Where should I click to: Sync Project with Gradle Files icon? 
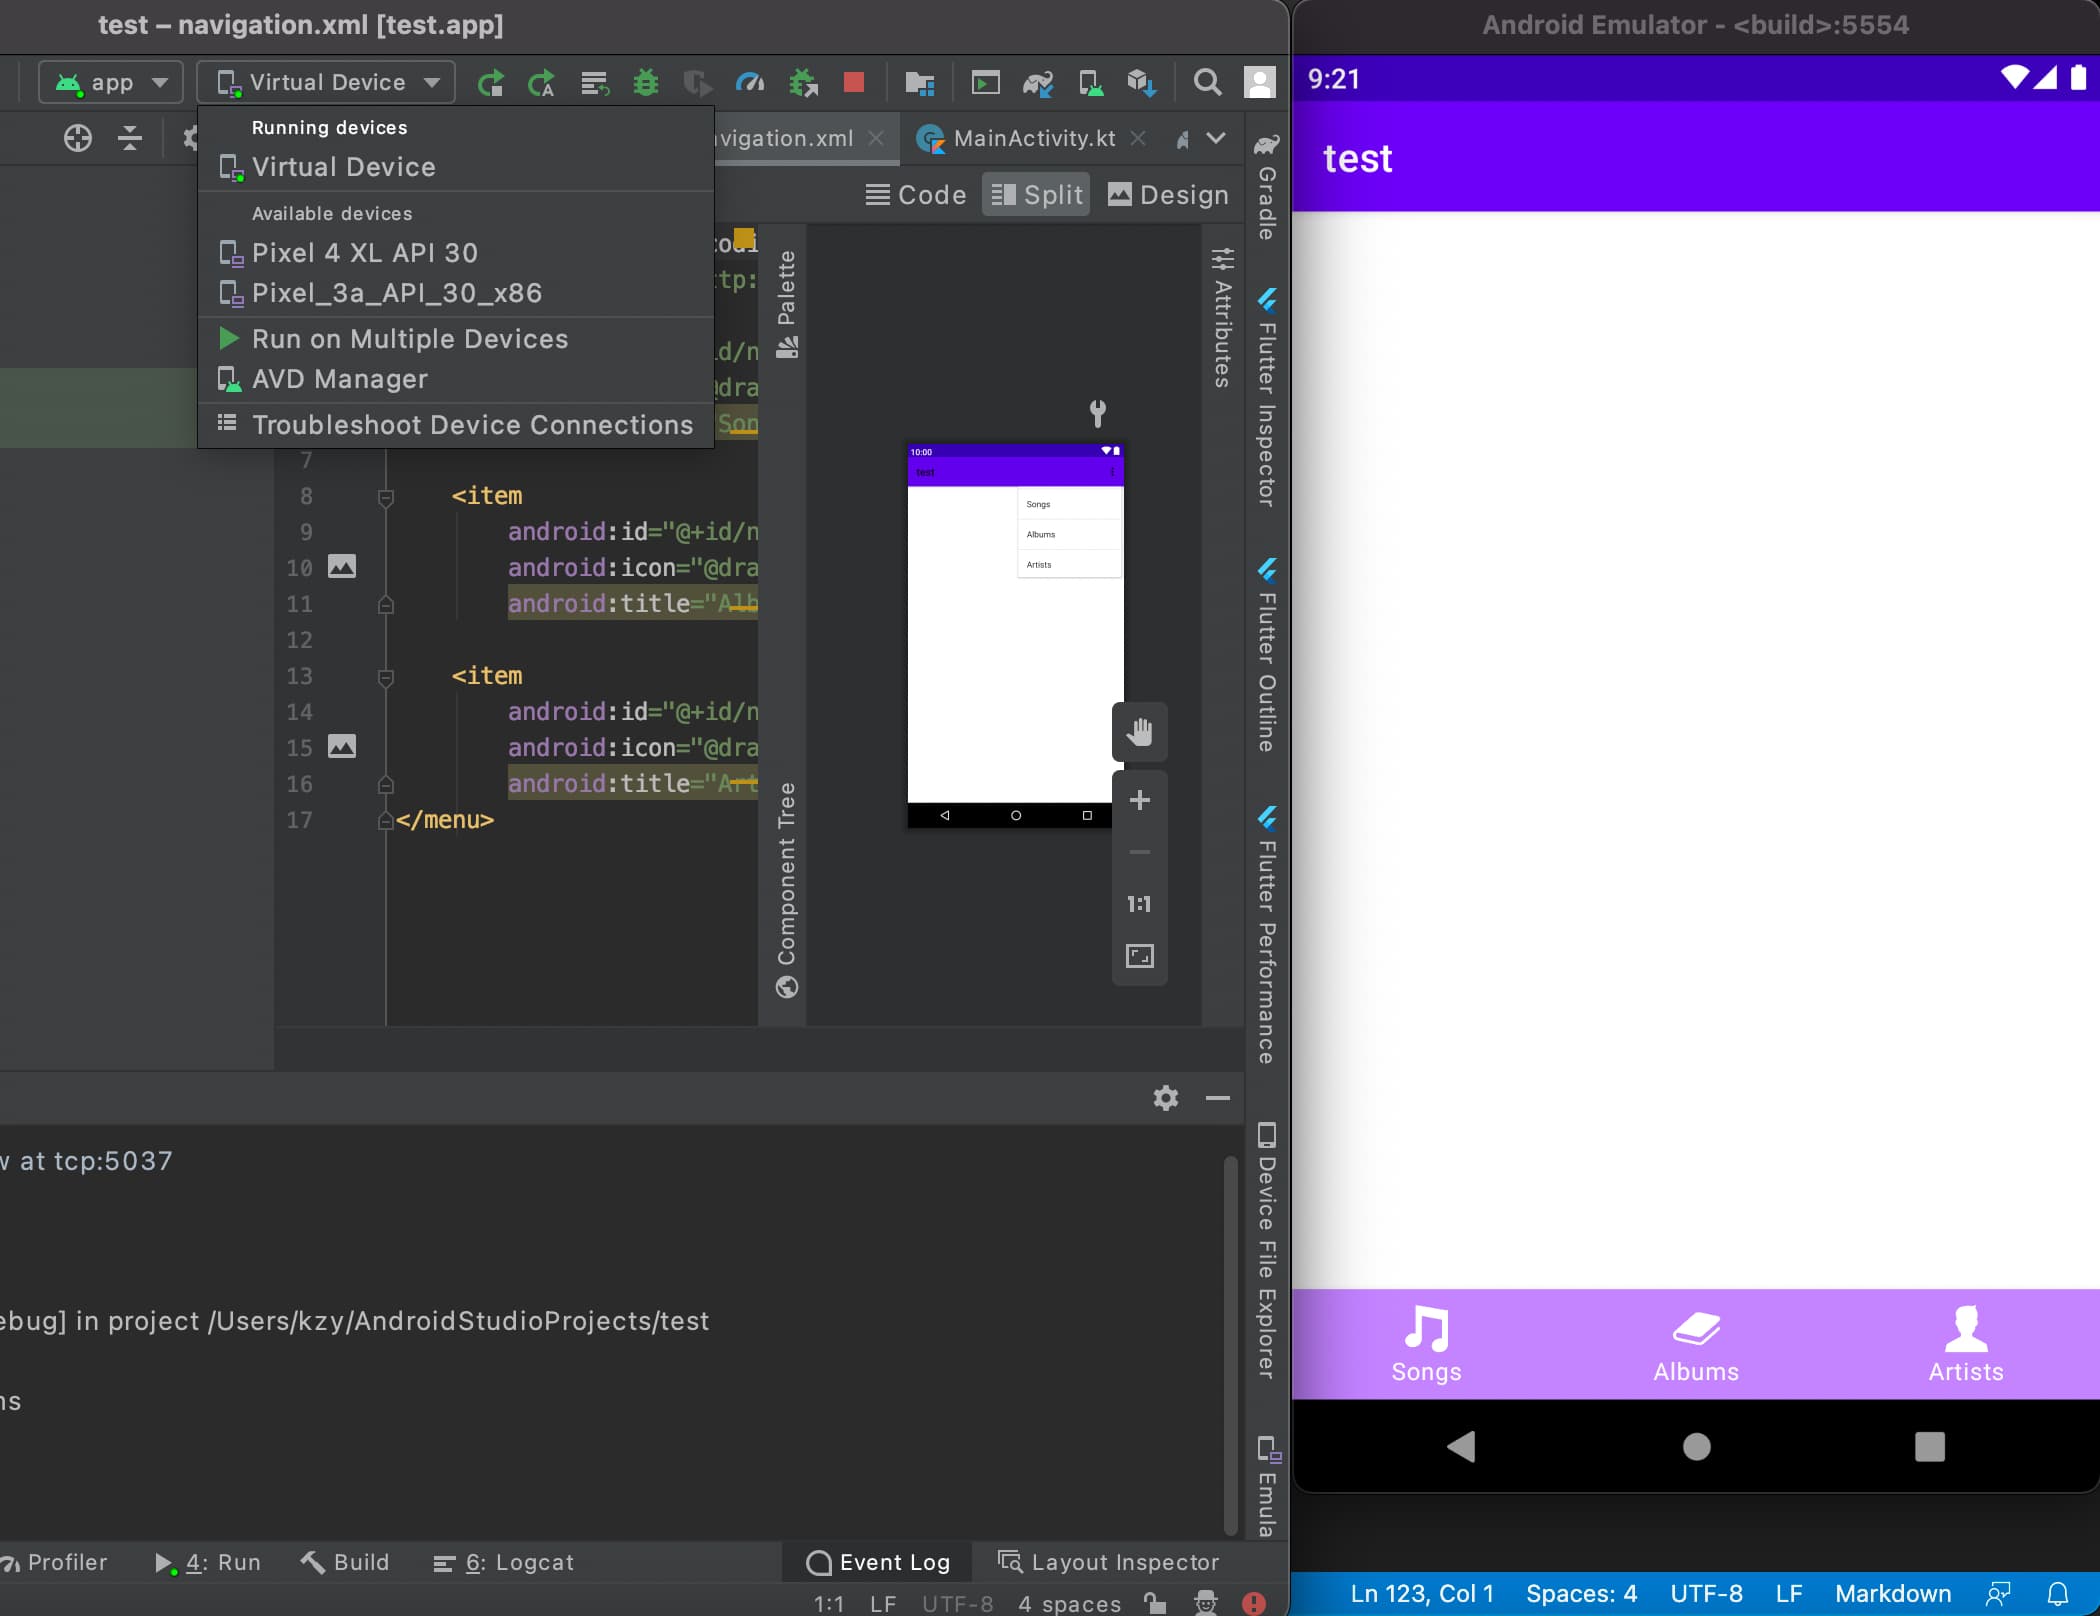point(1037,83)
